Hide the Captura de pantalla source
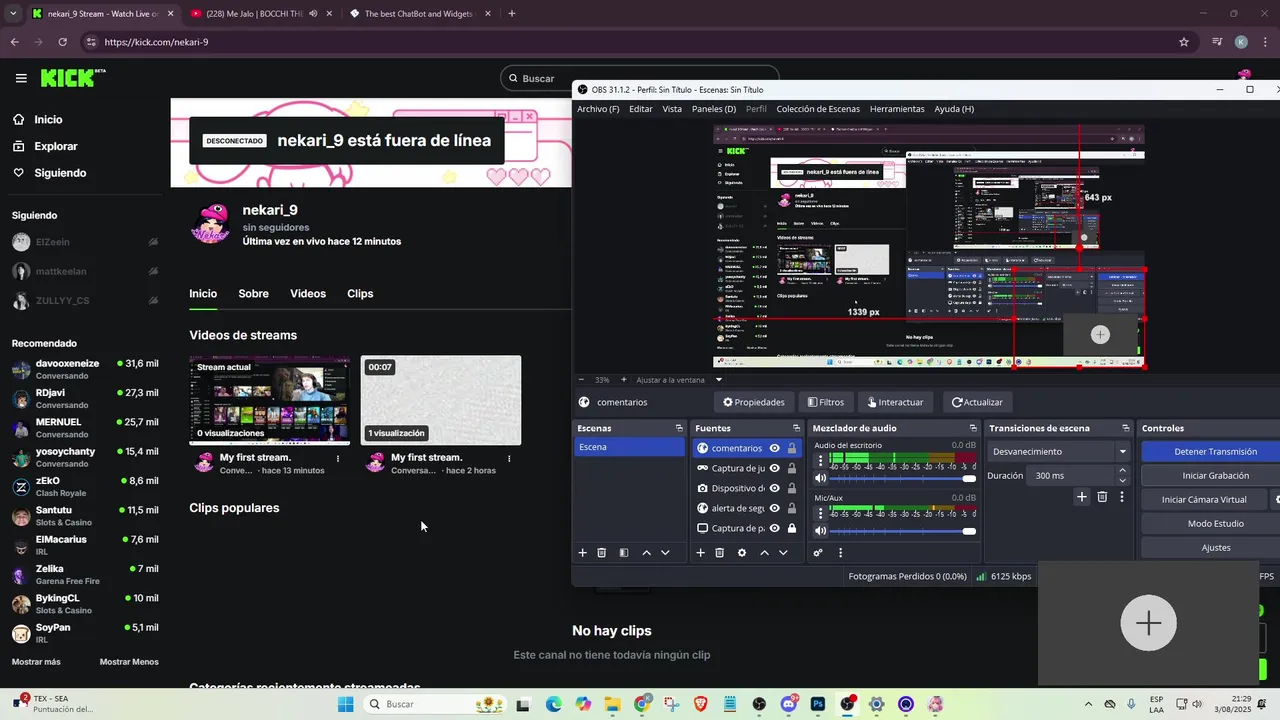The image size is (1280, 720). [x=774, y=528]
